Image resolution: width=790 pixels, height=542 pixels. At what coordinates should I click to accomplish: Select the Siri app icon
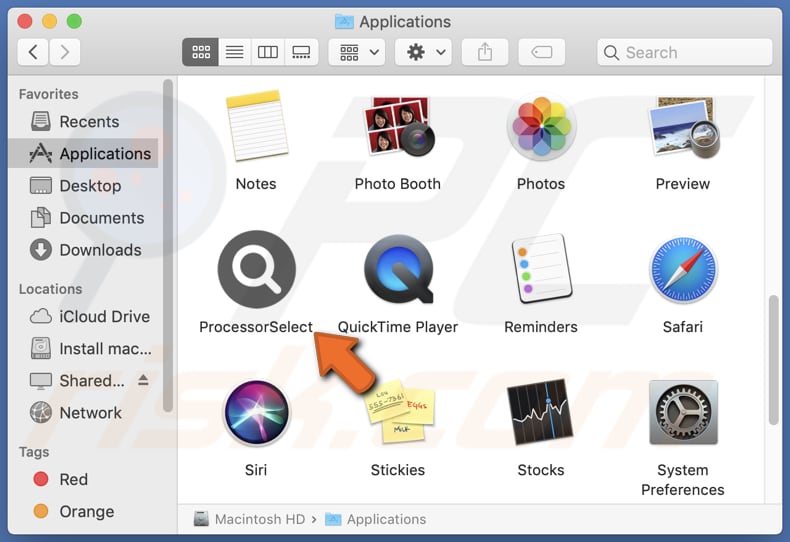tap(256, 413)
